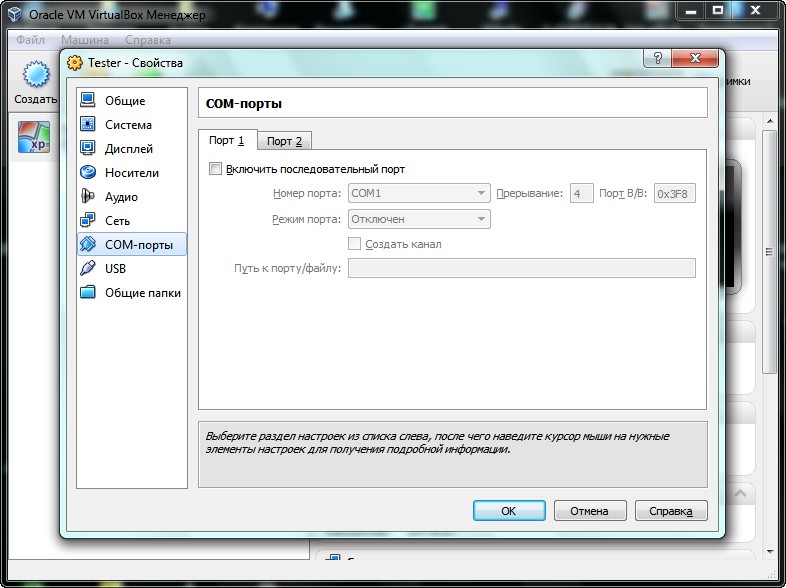Click the Прерывание field showing 4
Screen dimensions: 786x588
tap(581, 193)
